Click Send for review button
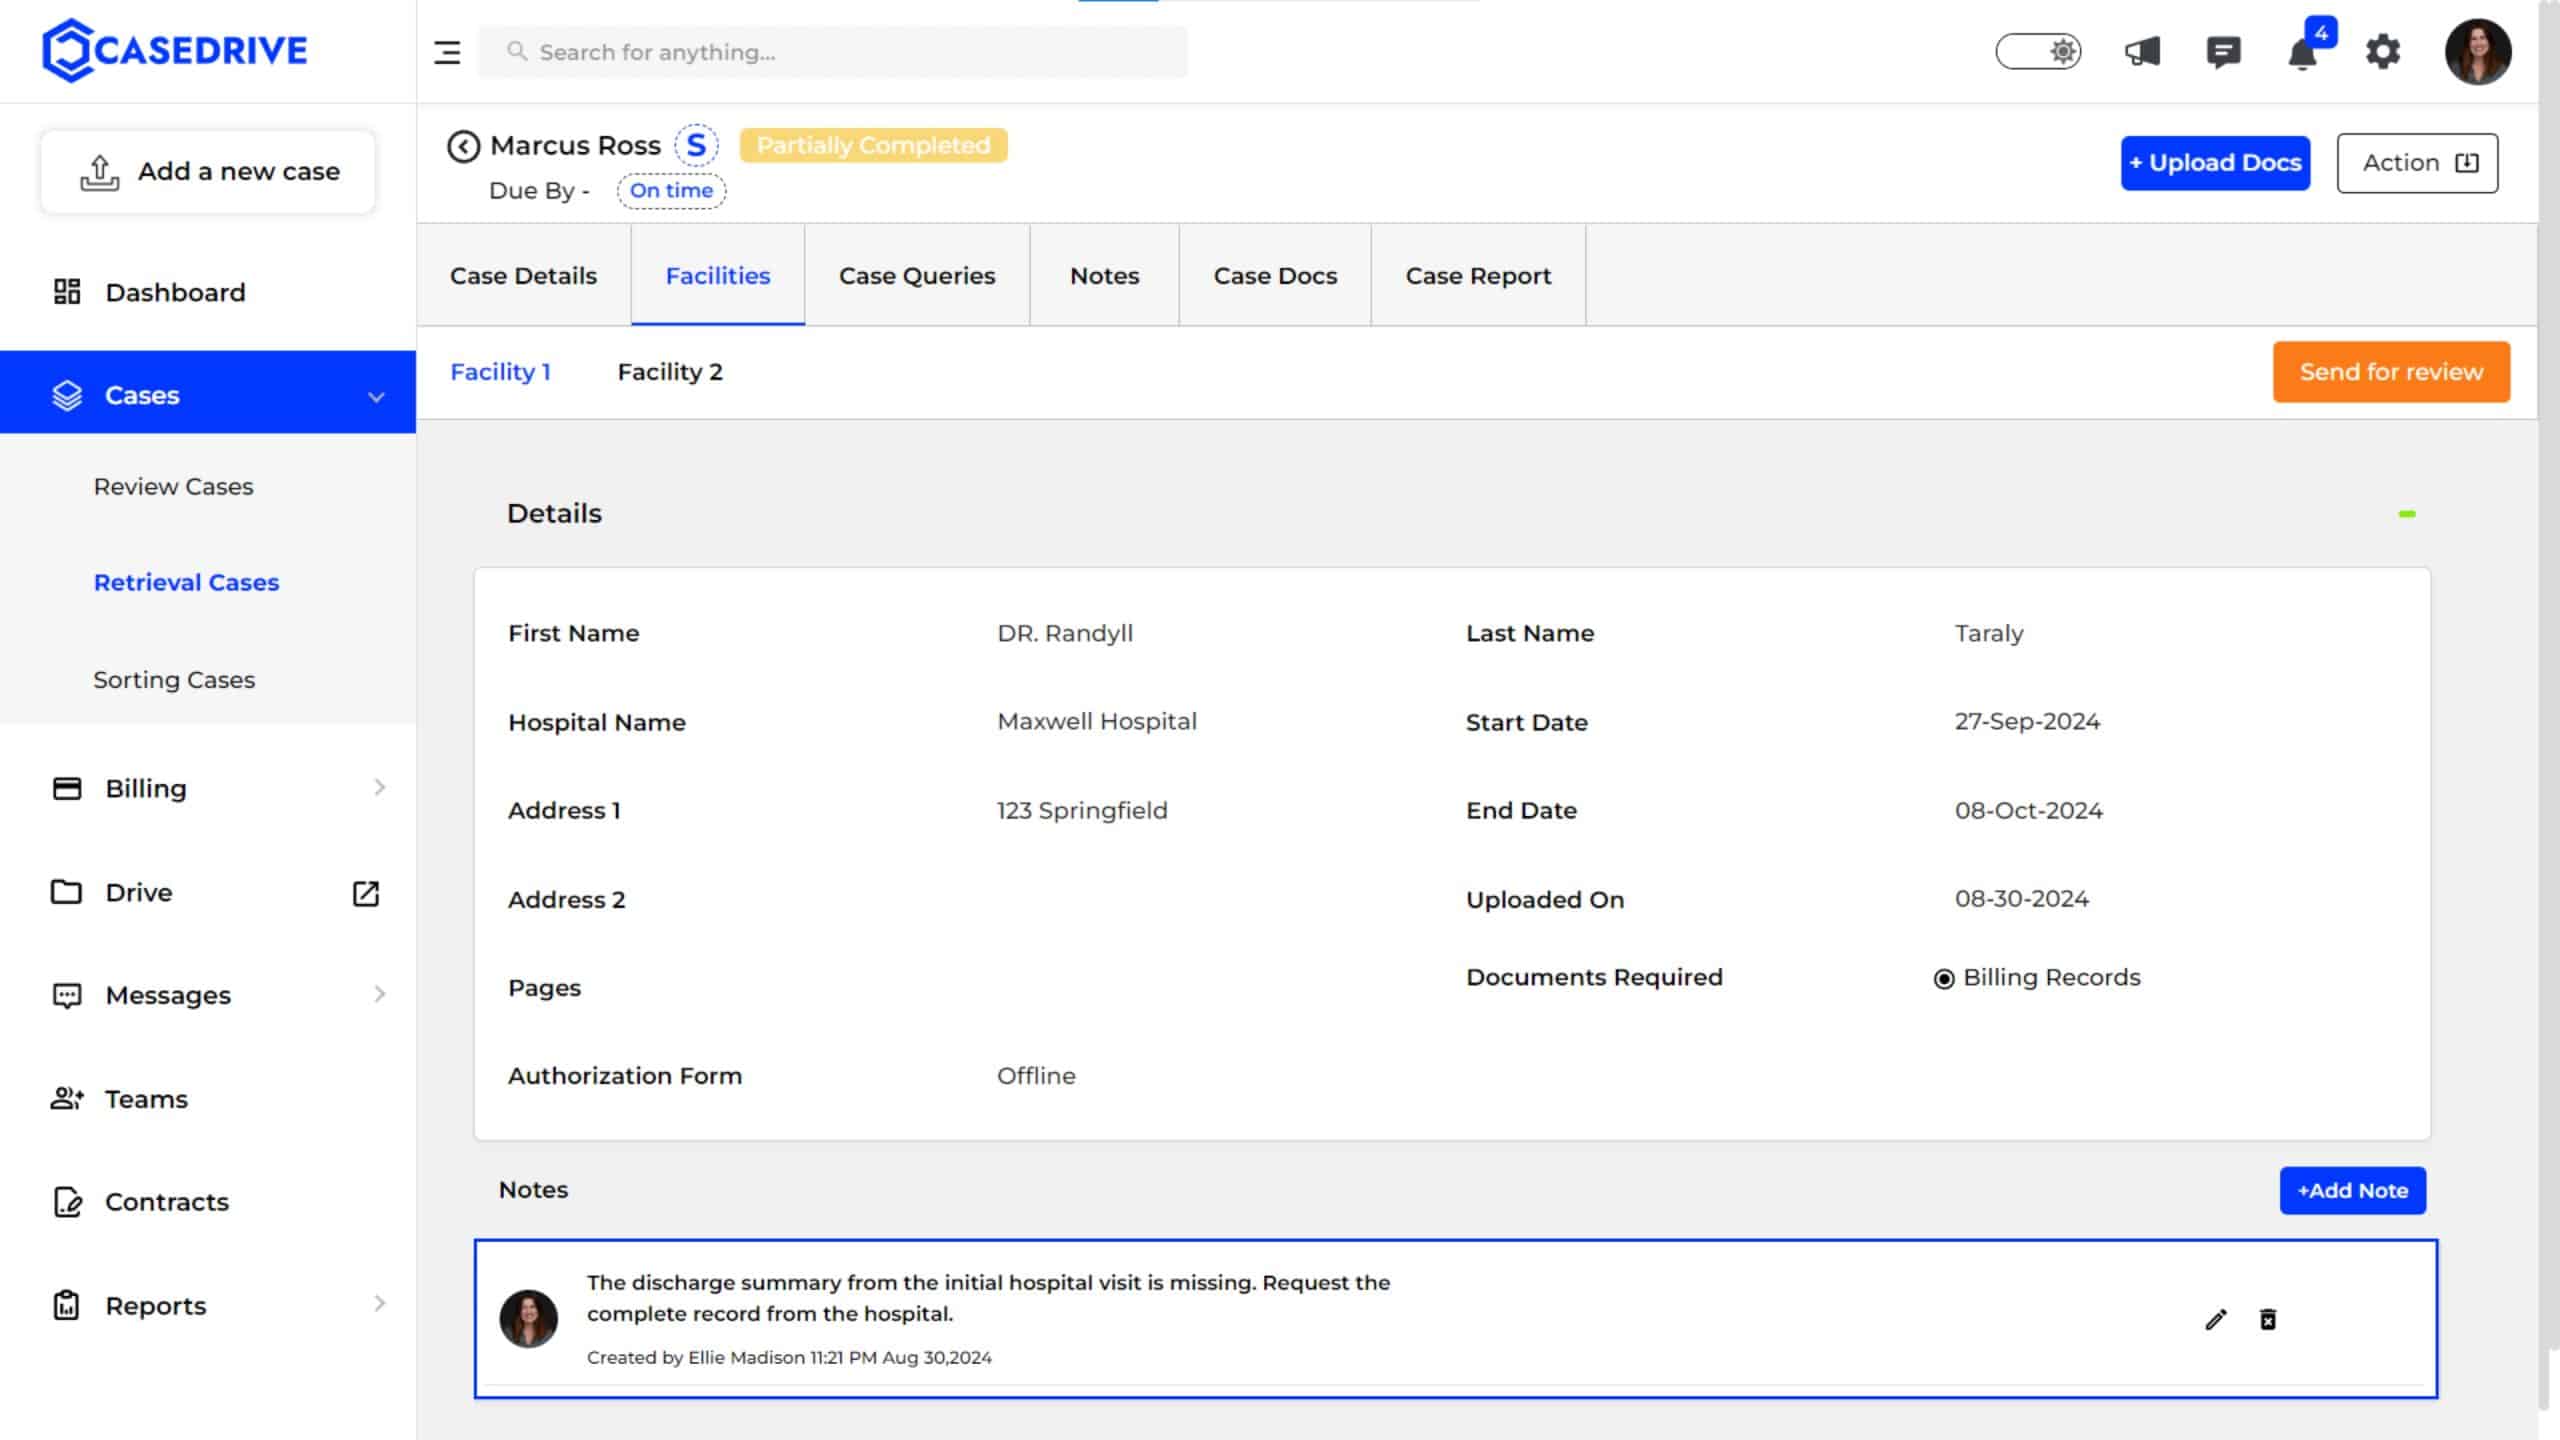This screenshot has height=1440, width=2560. [2391, 372]
